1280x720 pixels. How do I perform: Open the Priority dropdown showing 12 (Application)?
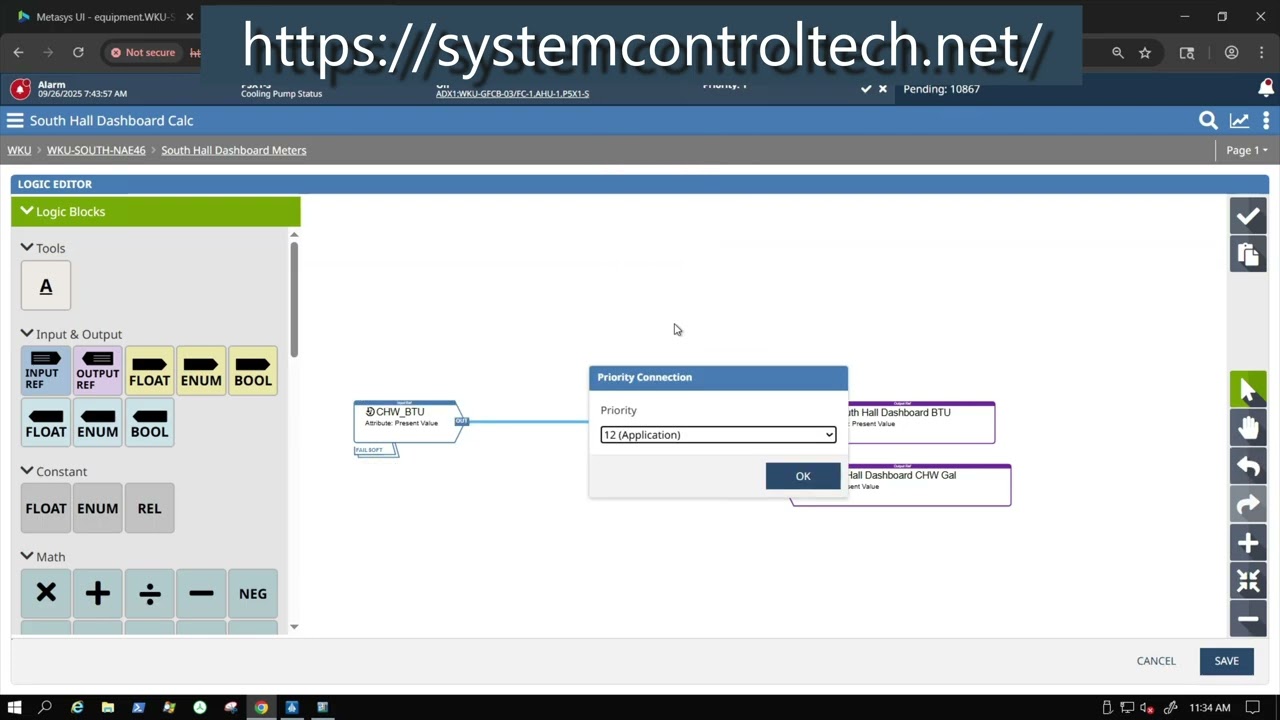pyautogui.click(x=718, y=435)
